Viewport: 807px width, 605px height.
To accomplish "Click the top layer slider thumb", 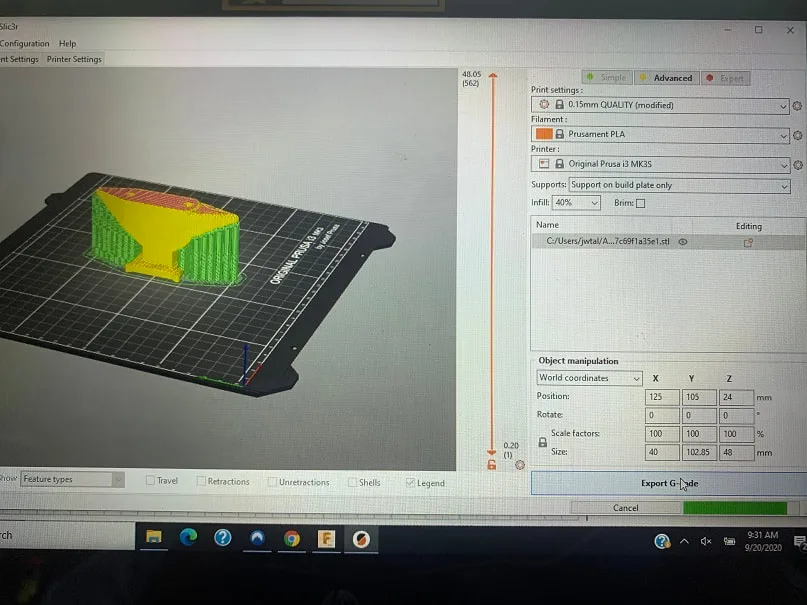I will 493,76.
